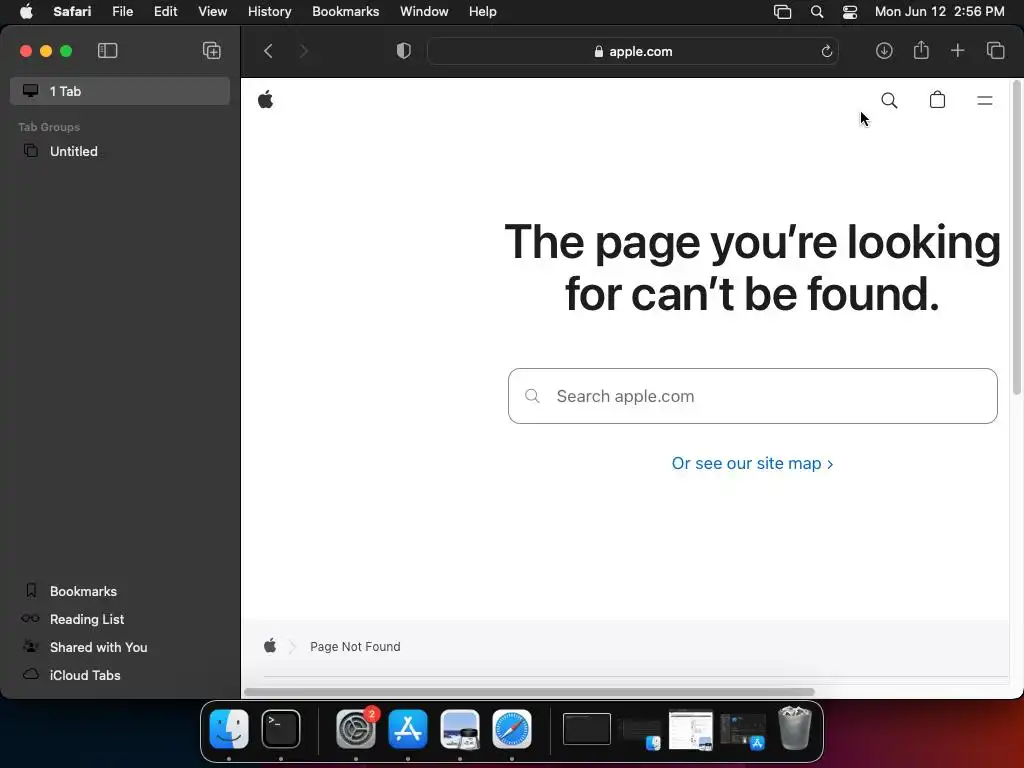This screenshot has width=1024, height=768.
Task: Open the Share menu
Action: pyautogui.click(x=921, y=50)
